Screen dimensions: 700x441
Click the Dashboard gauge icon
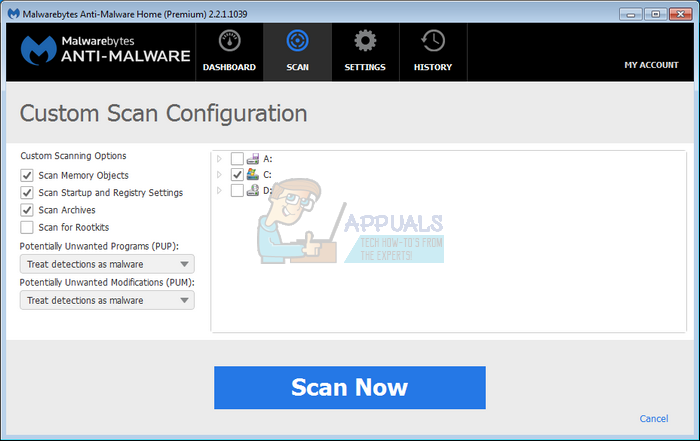[229, 41]
